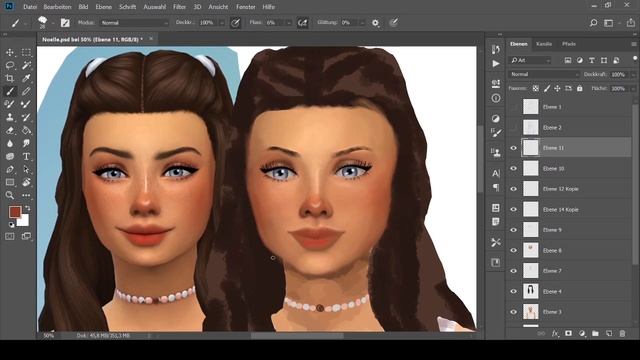The width and height of the screenshot is (640, 360).
Task: Toggle lock all padlock
Action: [580, 88]
